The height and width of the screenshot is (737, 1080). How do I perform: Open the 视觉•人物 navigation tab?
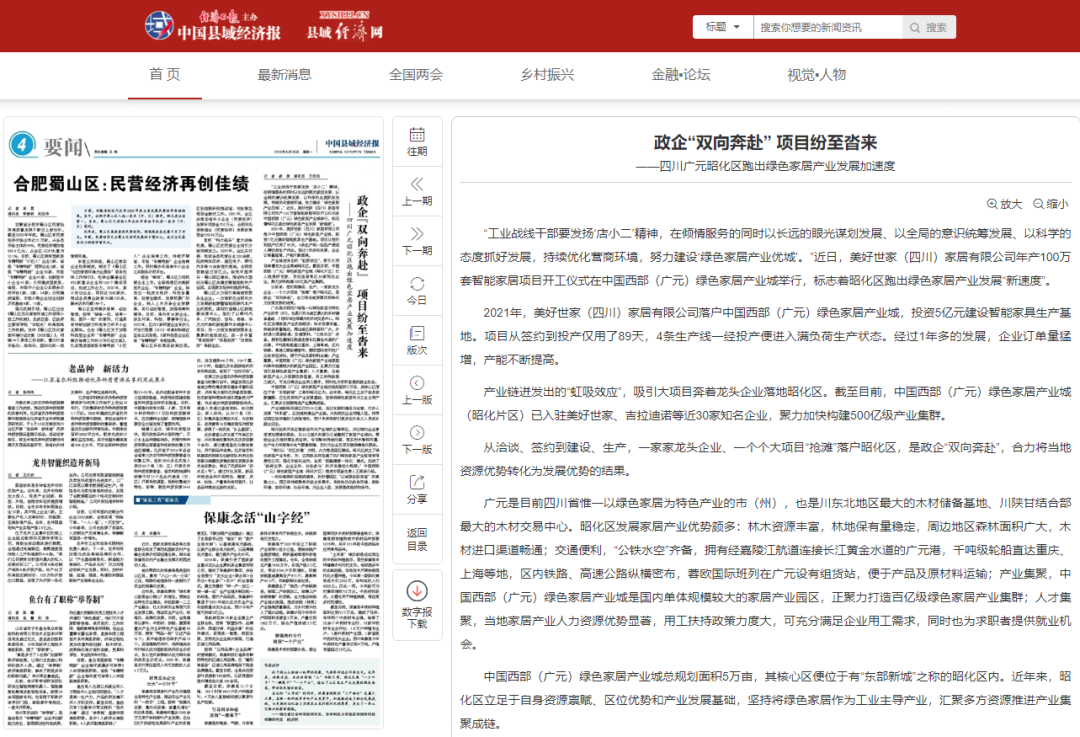pos(816,74)
